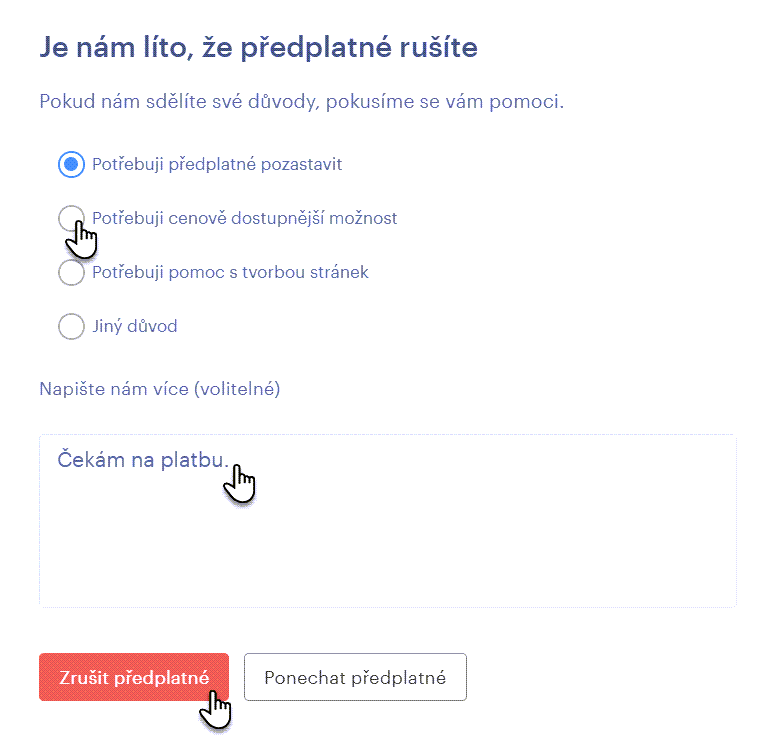
Task: Click the "Jiný důvod" label text
Action: click(134, 326)
